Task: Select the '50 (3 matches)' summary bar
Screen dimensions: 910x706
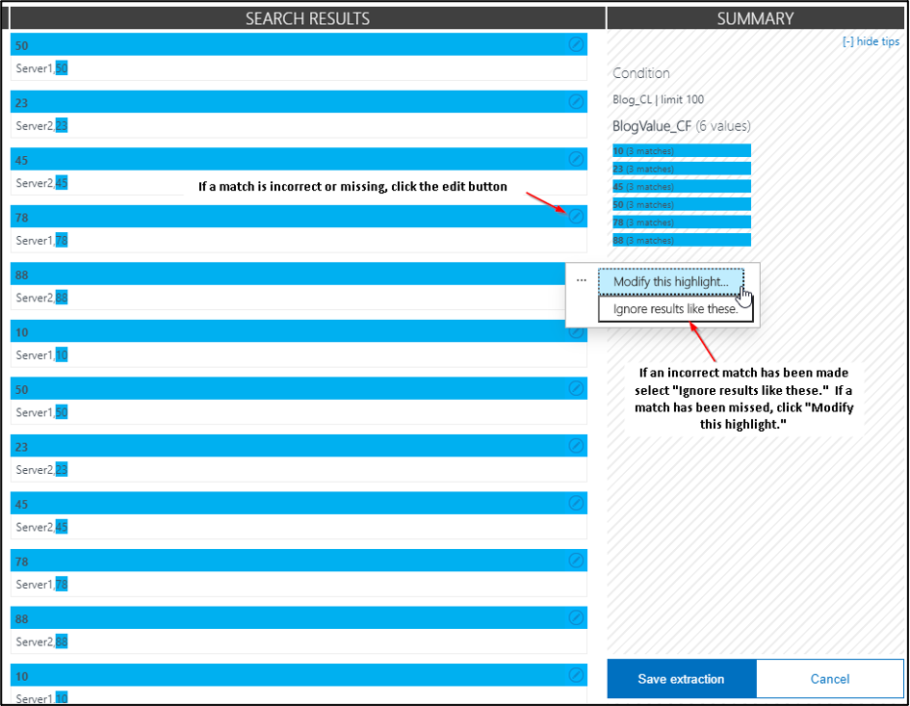Action: click(680, 204)
